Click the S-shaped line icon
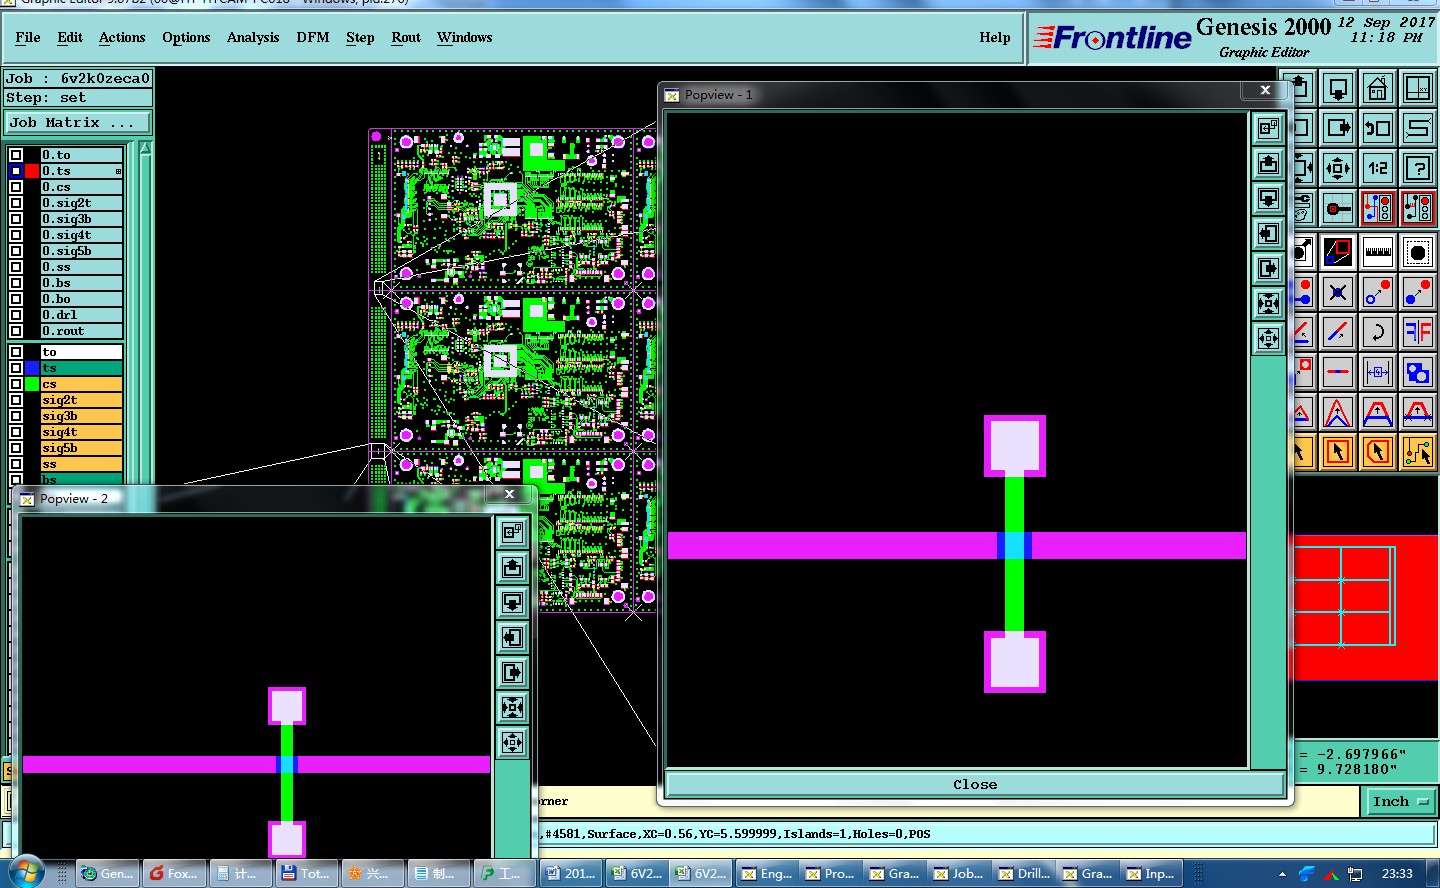This screenshot has height=888, width=1440. [x=1418, y=128]
